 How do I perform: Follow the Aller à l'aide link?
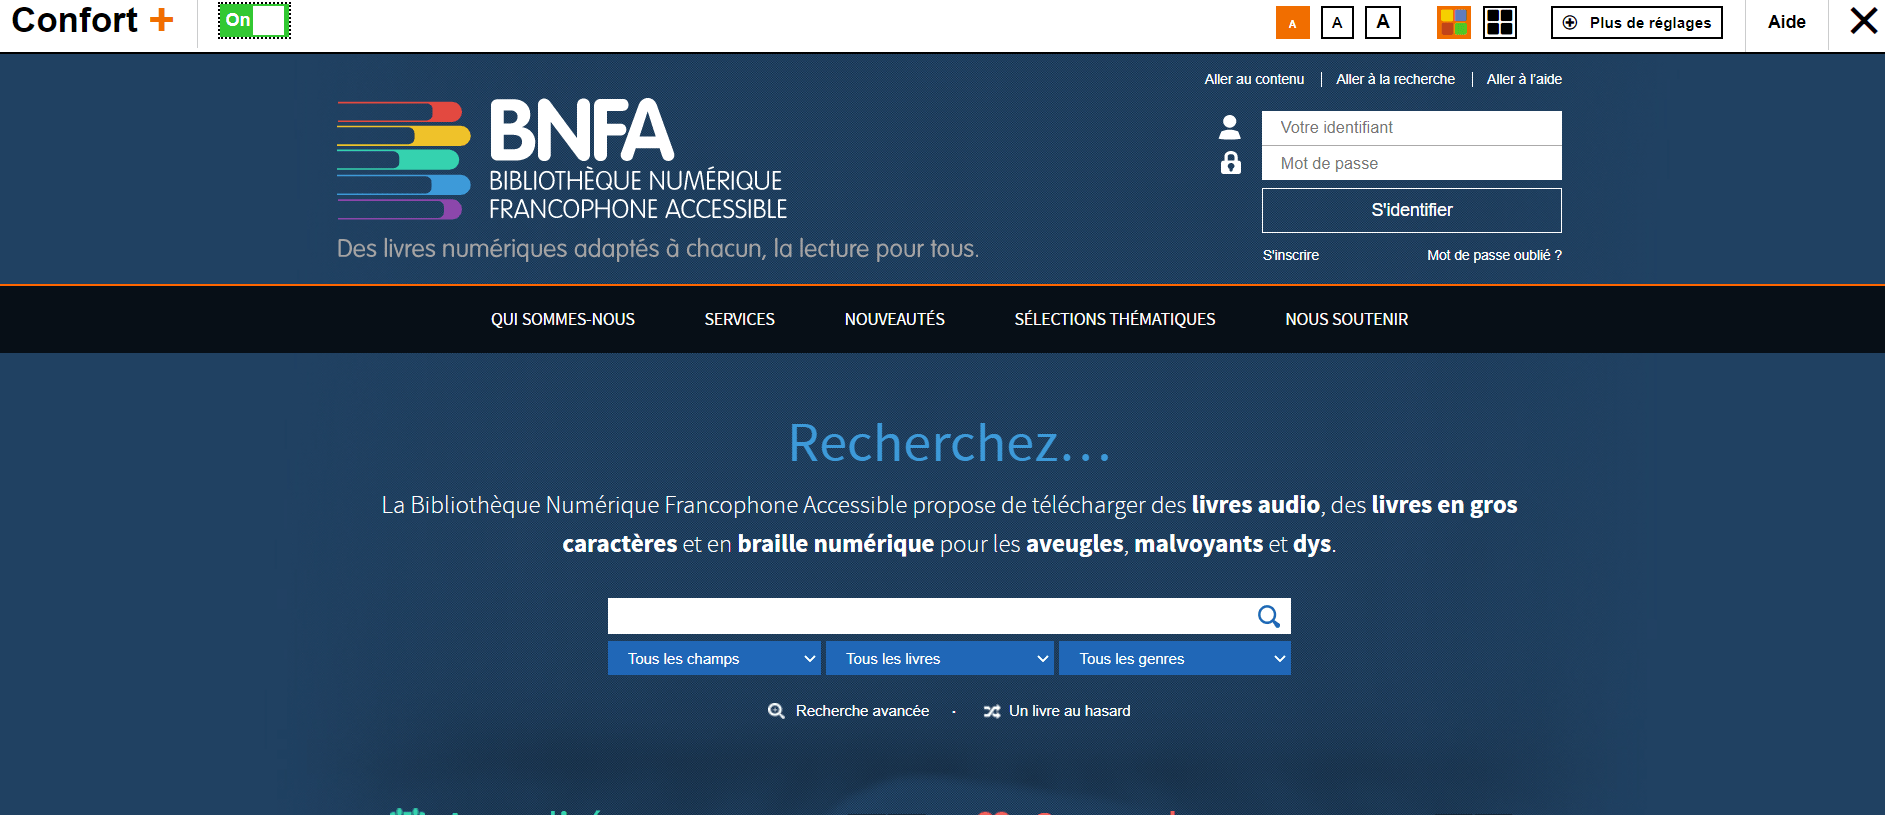(x=1524, y=79)
